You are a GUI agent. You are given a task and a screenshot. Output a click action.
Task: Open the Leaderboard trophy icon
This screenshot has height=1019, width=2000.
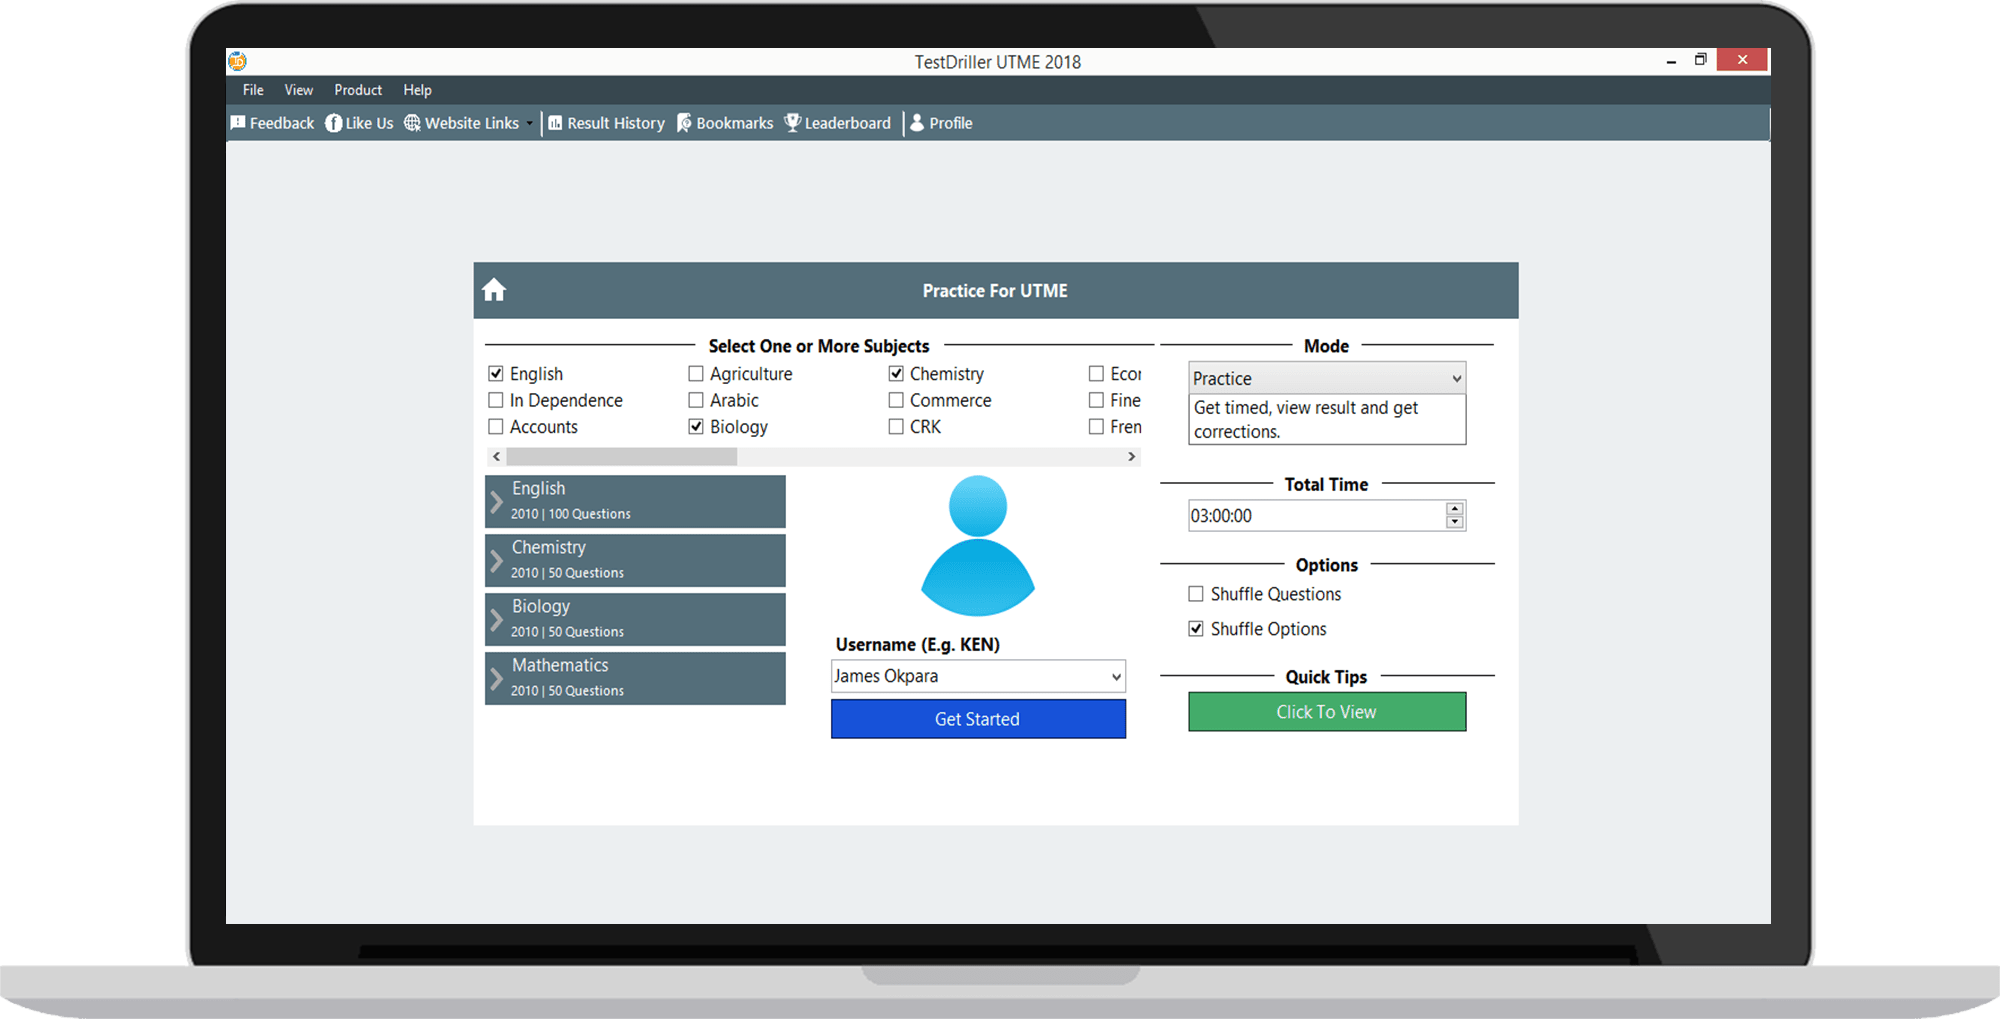793,123
